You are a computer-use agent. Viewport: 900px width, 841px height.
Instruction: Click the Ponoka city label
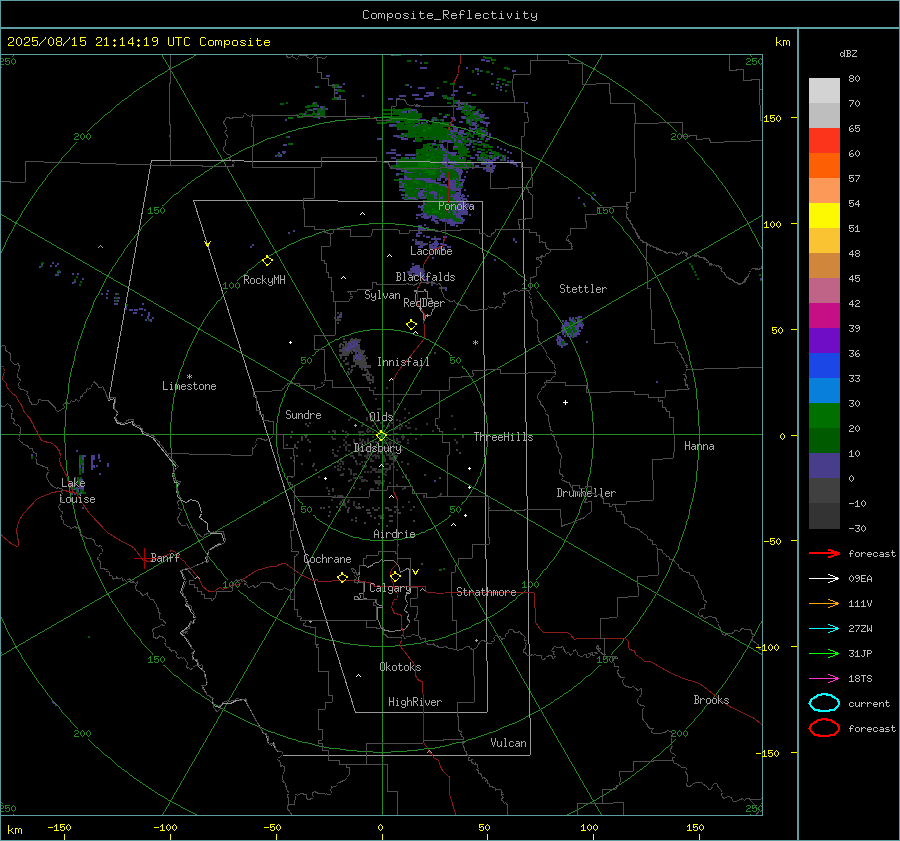pyautogui.click(x=456, y=206)
